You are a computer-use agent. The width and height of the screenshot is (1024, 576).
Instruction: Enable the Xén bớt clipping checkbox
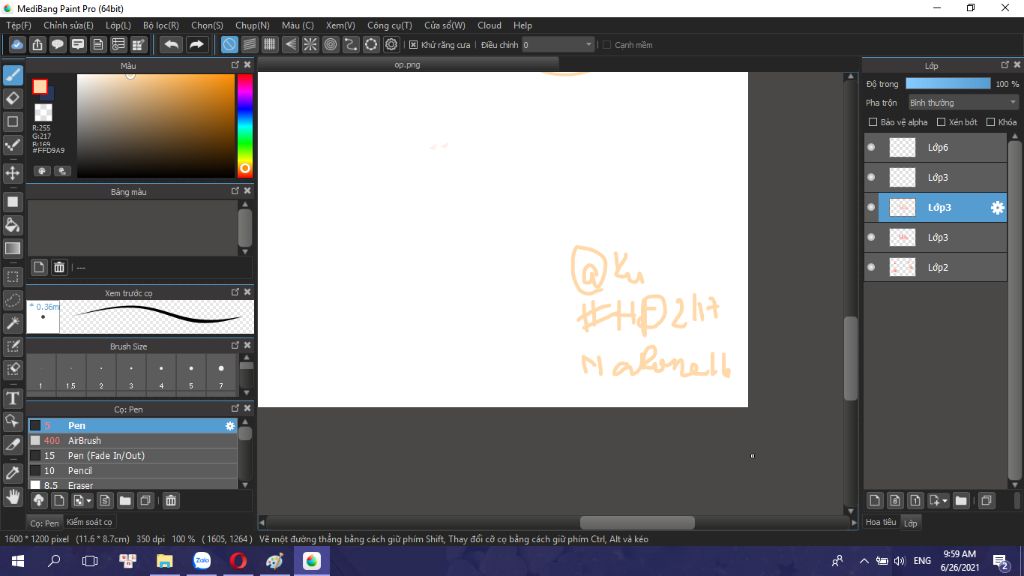click(x=941, y=122)
